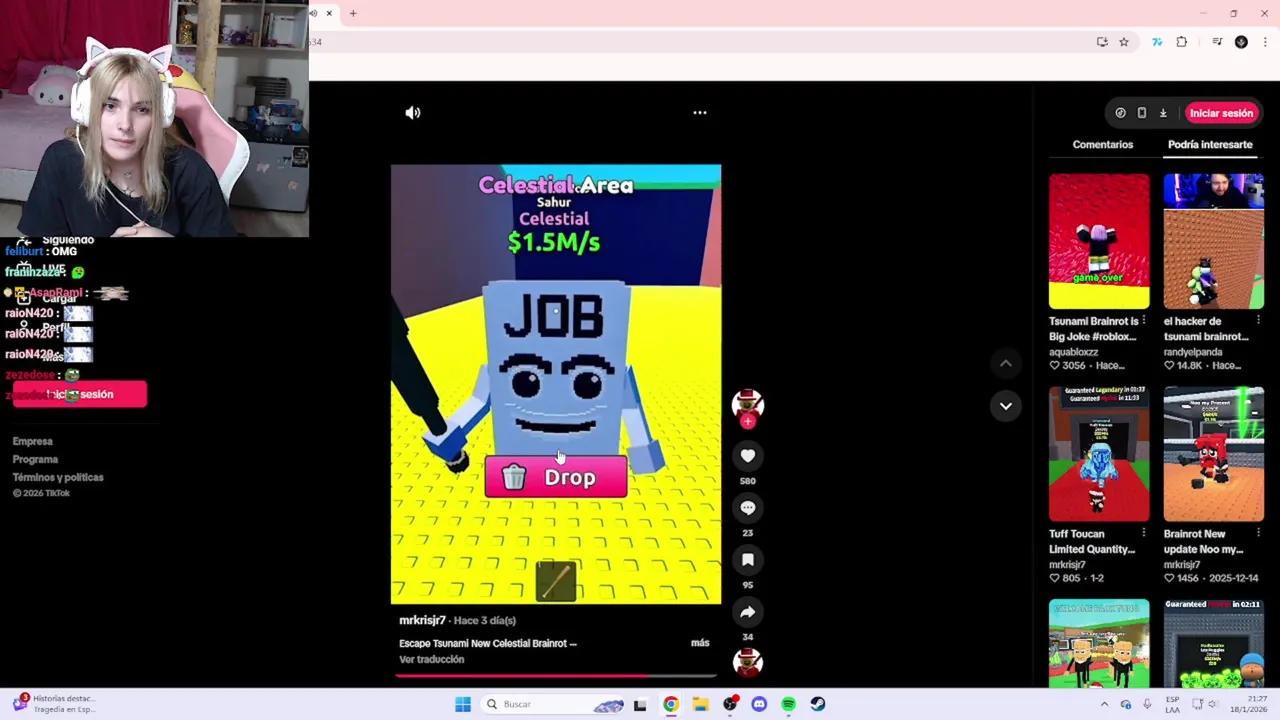The height and width of the screenshot is (720, 1280).
Task: Open Google Chrome from the taskbar
Action: coord(671,704)
